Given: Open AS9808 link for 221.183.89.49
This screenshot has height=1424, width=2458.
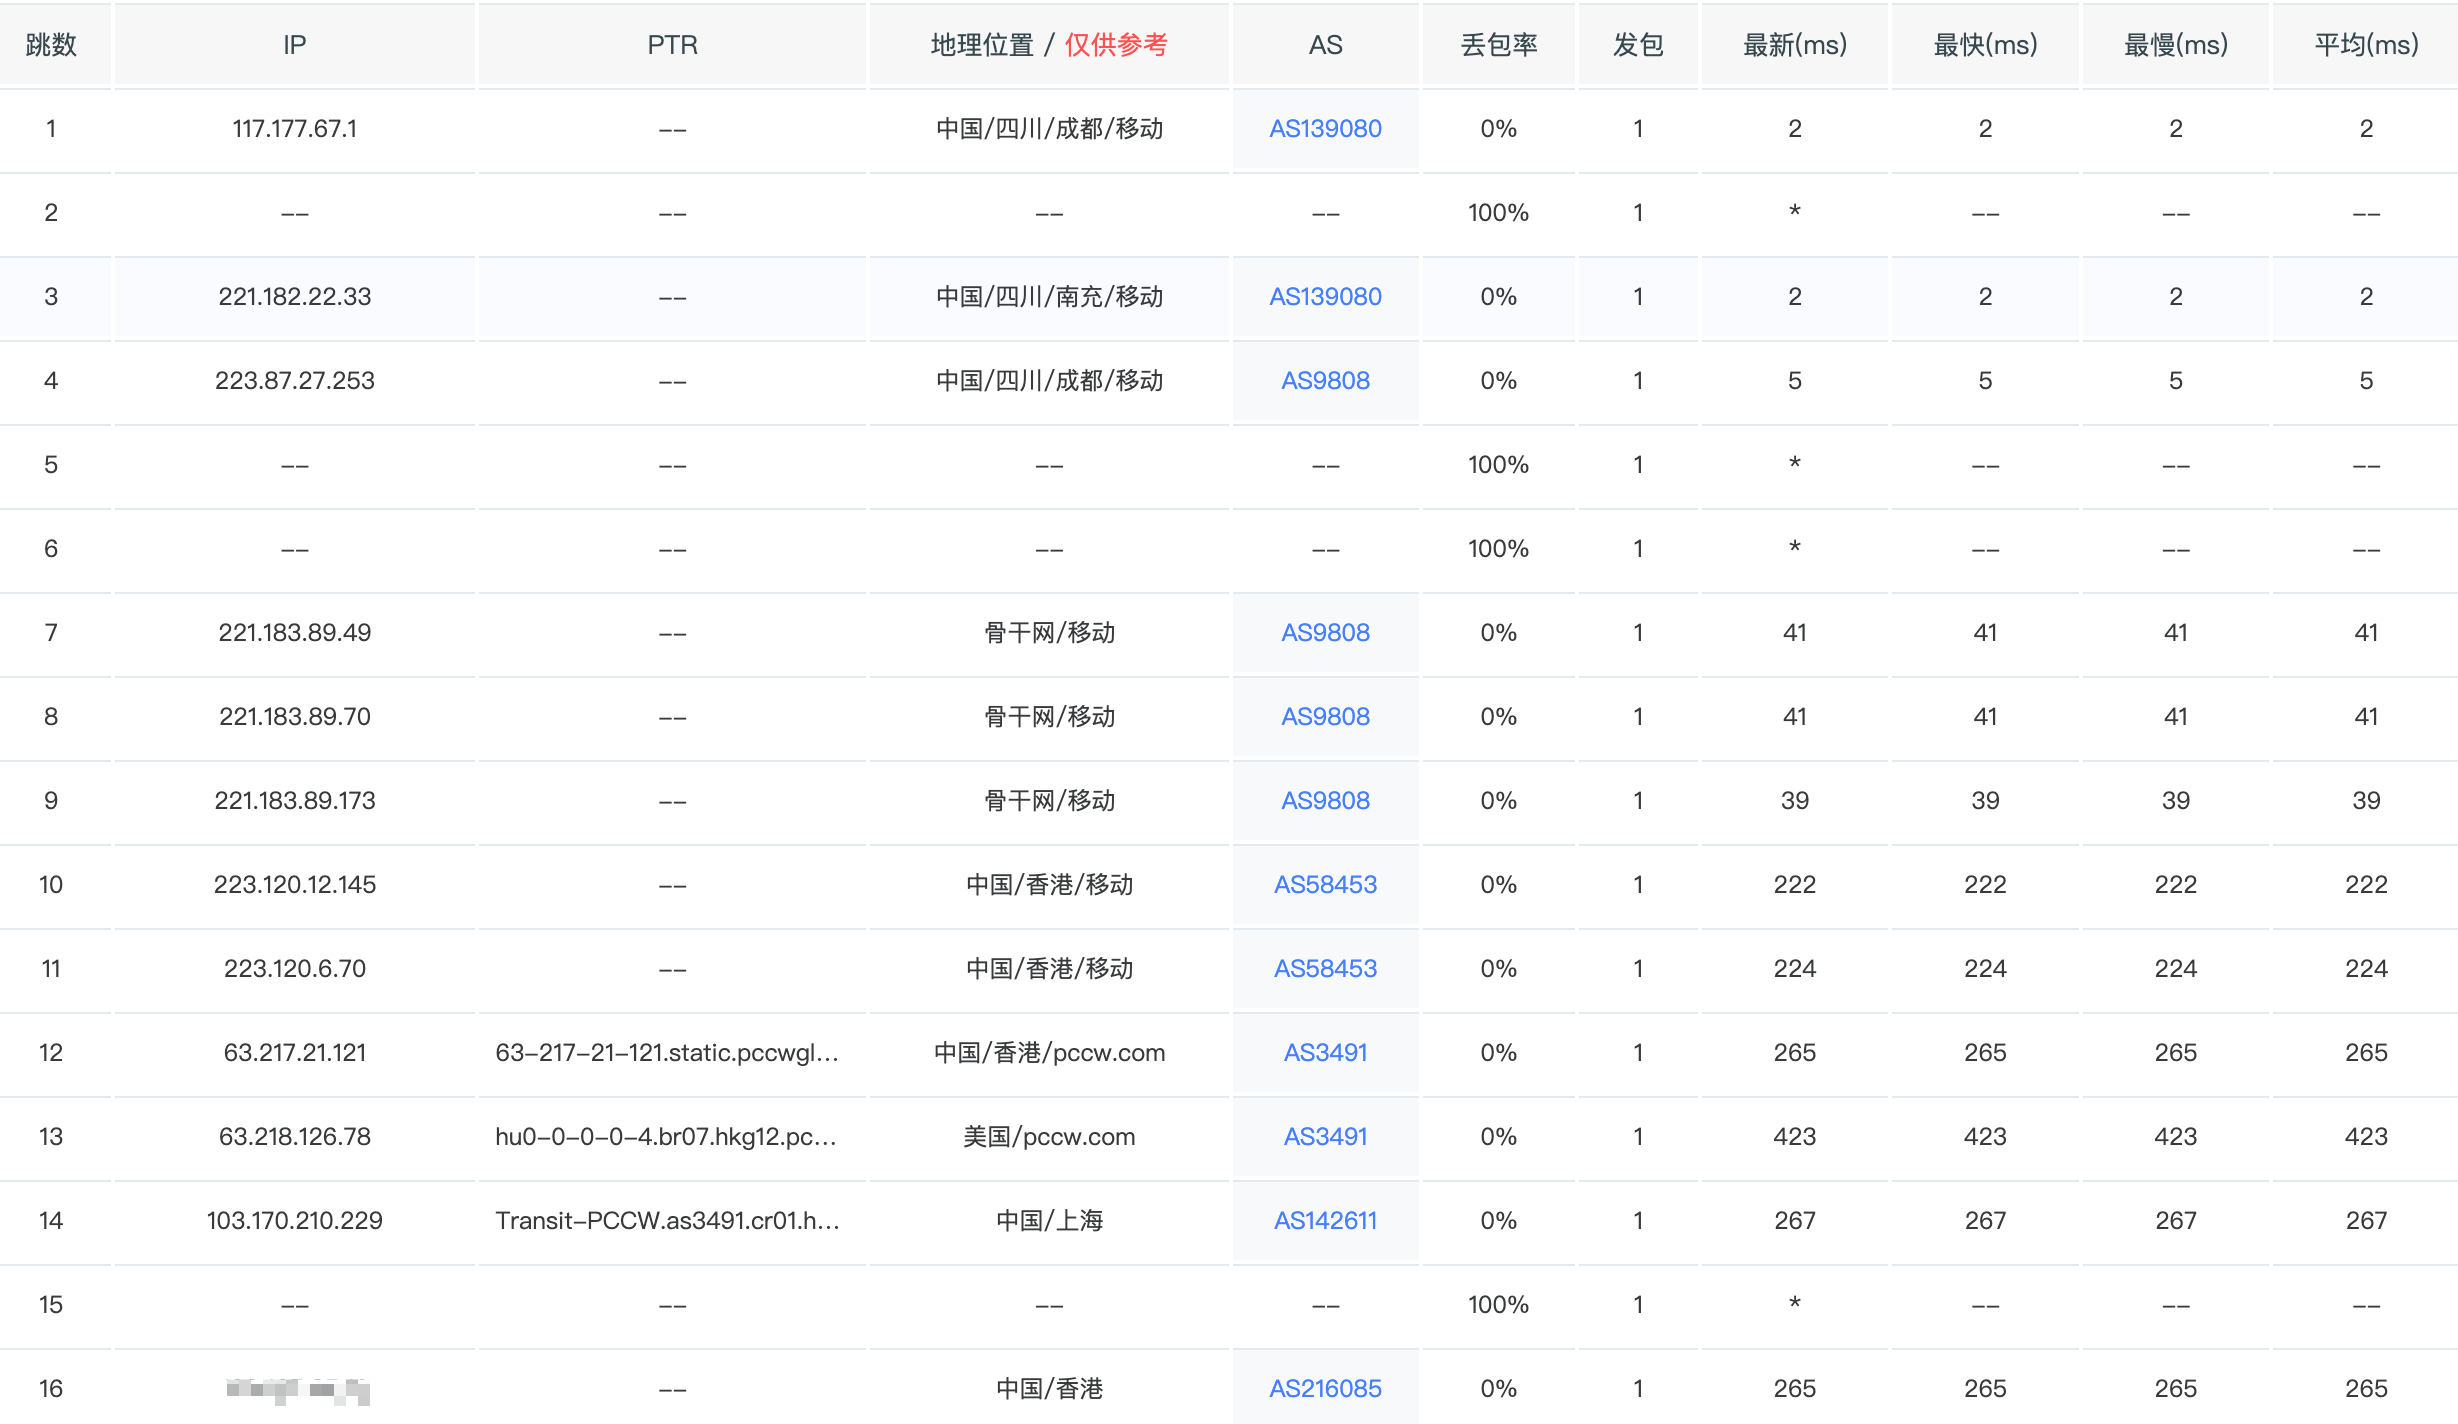Looking at the screenshot, I should pyautogui.click(x=1325, y=633).
